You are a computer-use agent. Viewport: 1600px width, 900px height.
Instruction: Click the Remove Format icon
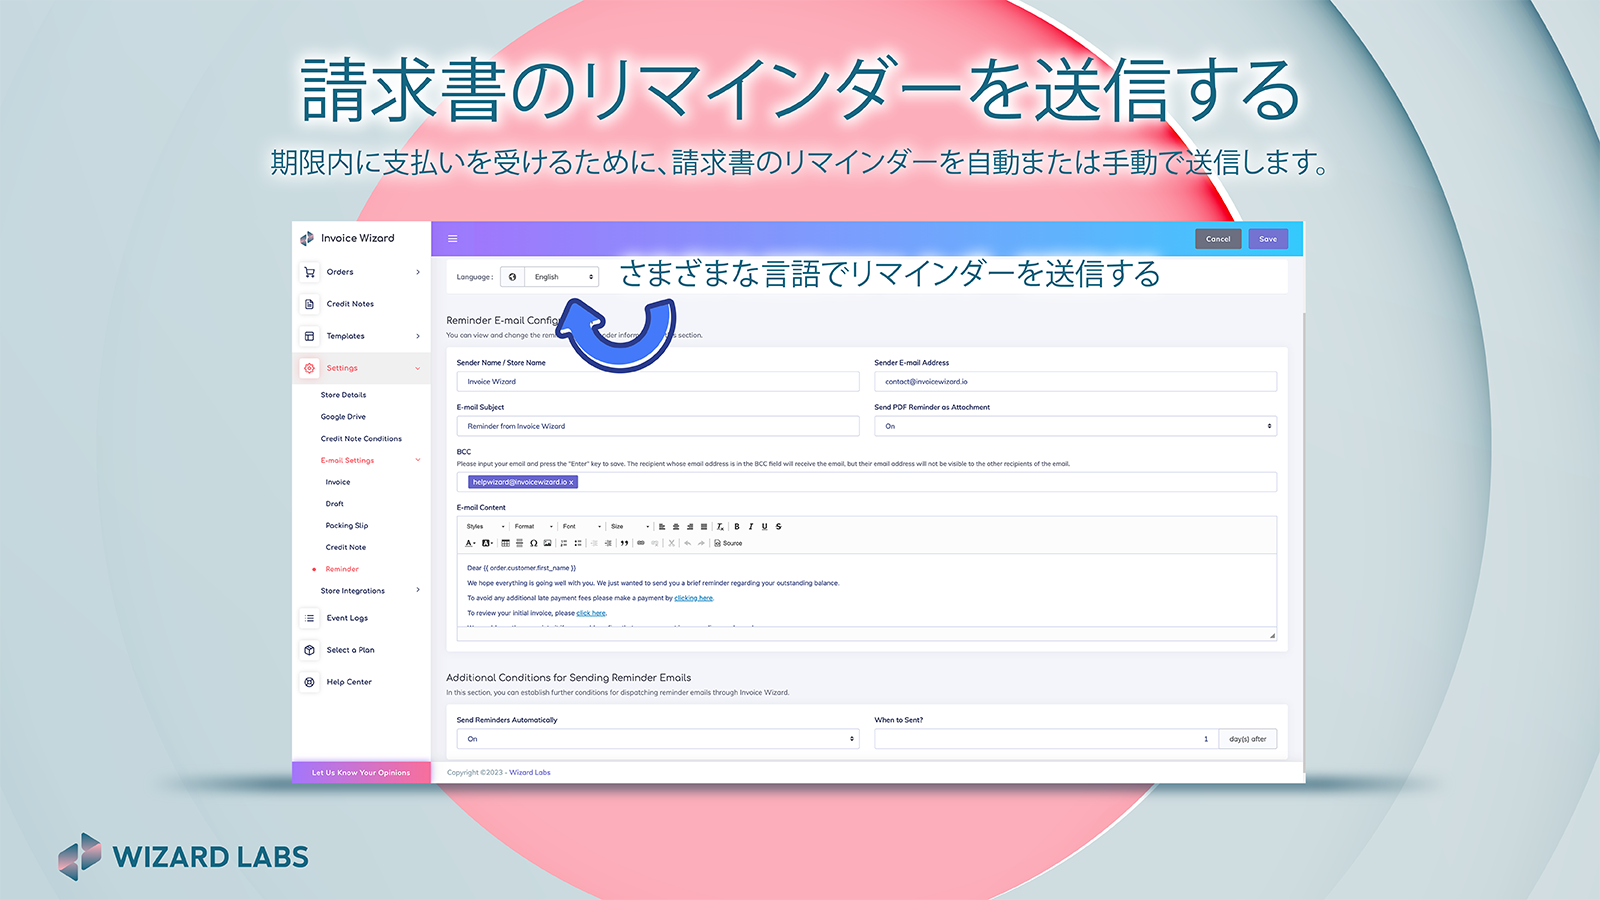click(720, 526)
